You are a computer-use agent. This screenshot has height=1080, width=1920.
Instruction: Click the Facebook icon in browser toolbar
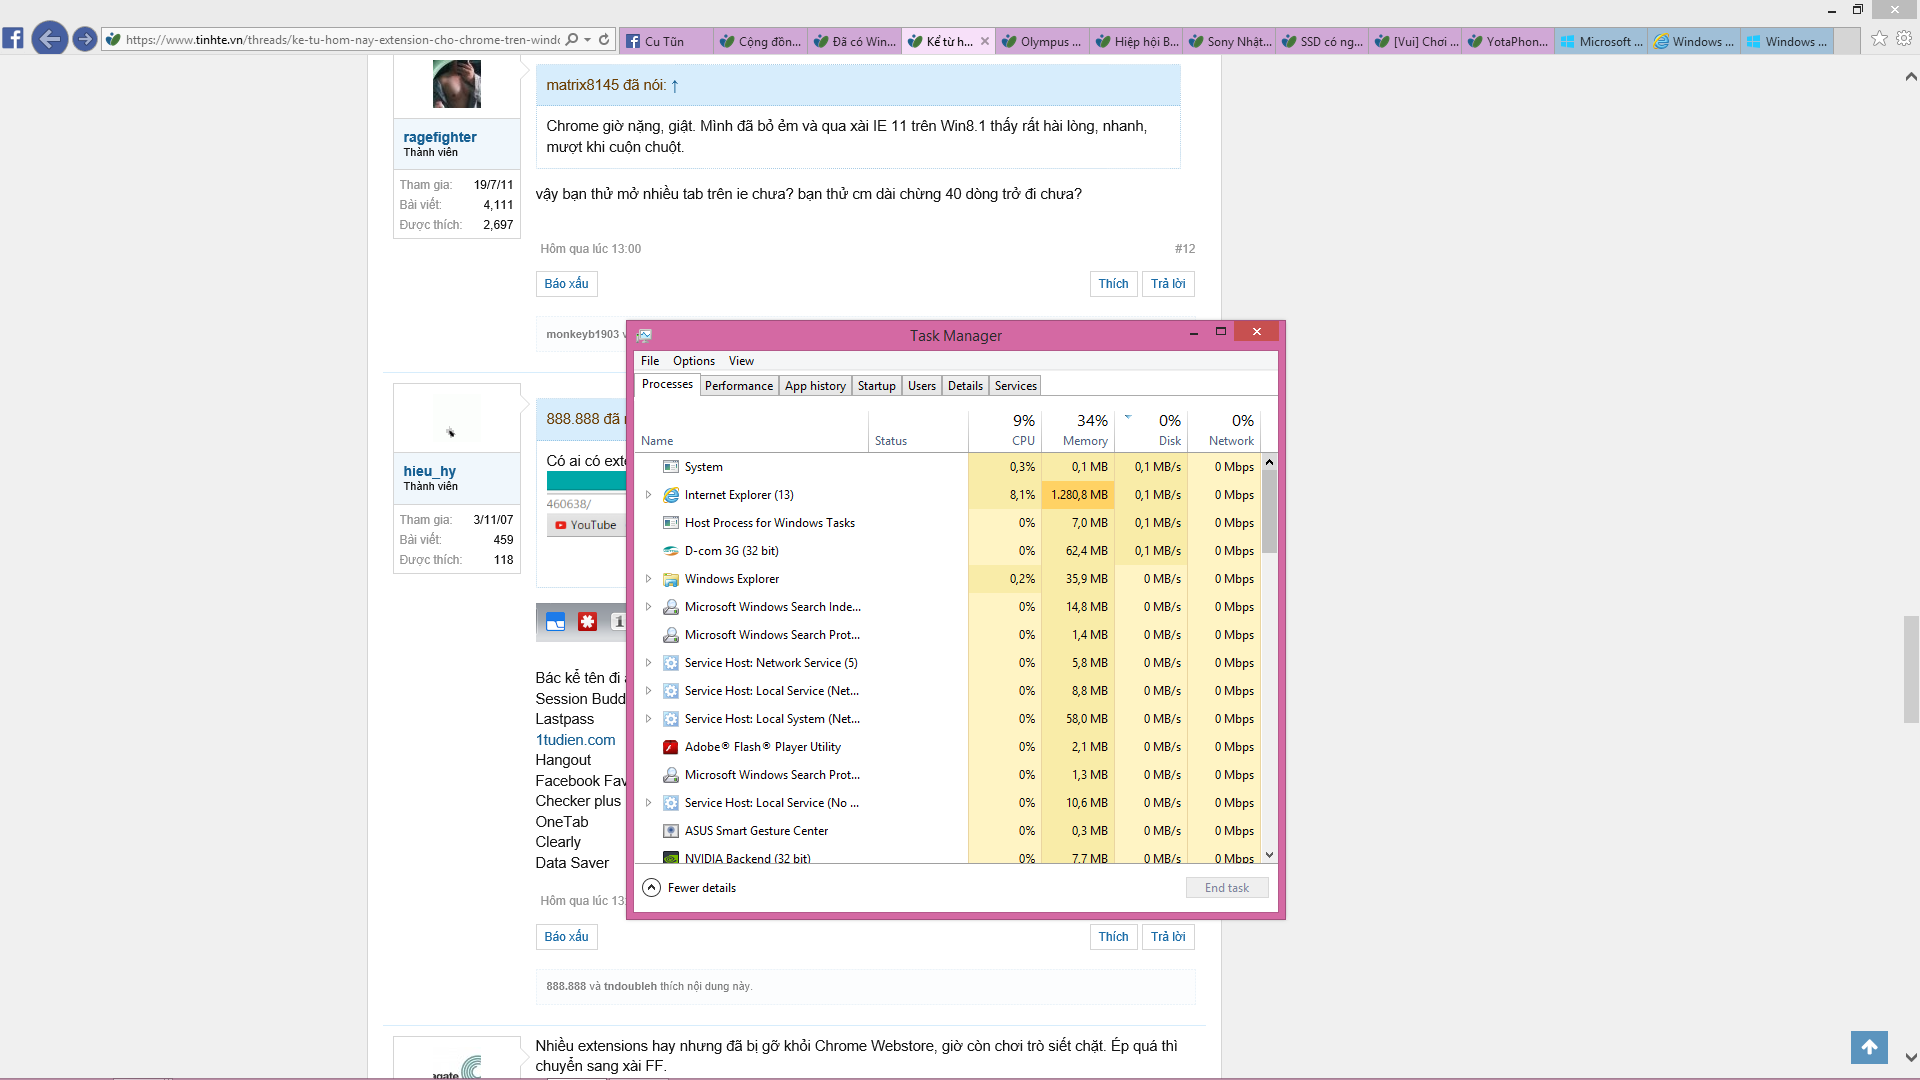[13, 39]
